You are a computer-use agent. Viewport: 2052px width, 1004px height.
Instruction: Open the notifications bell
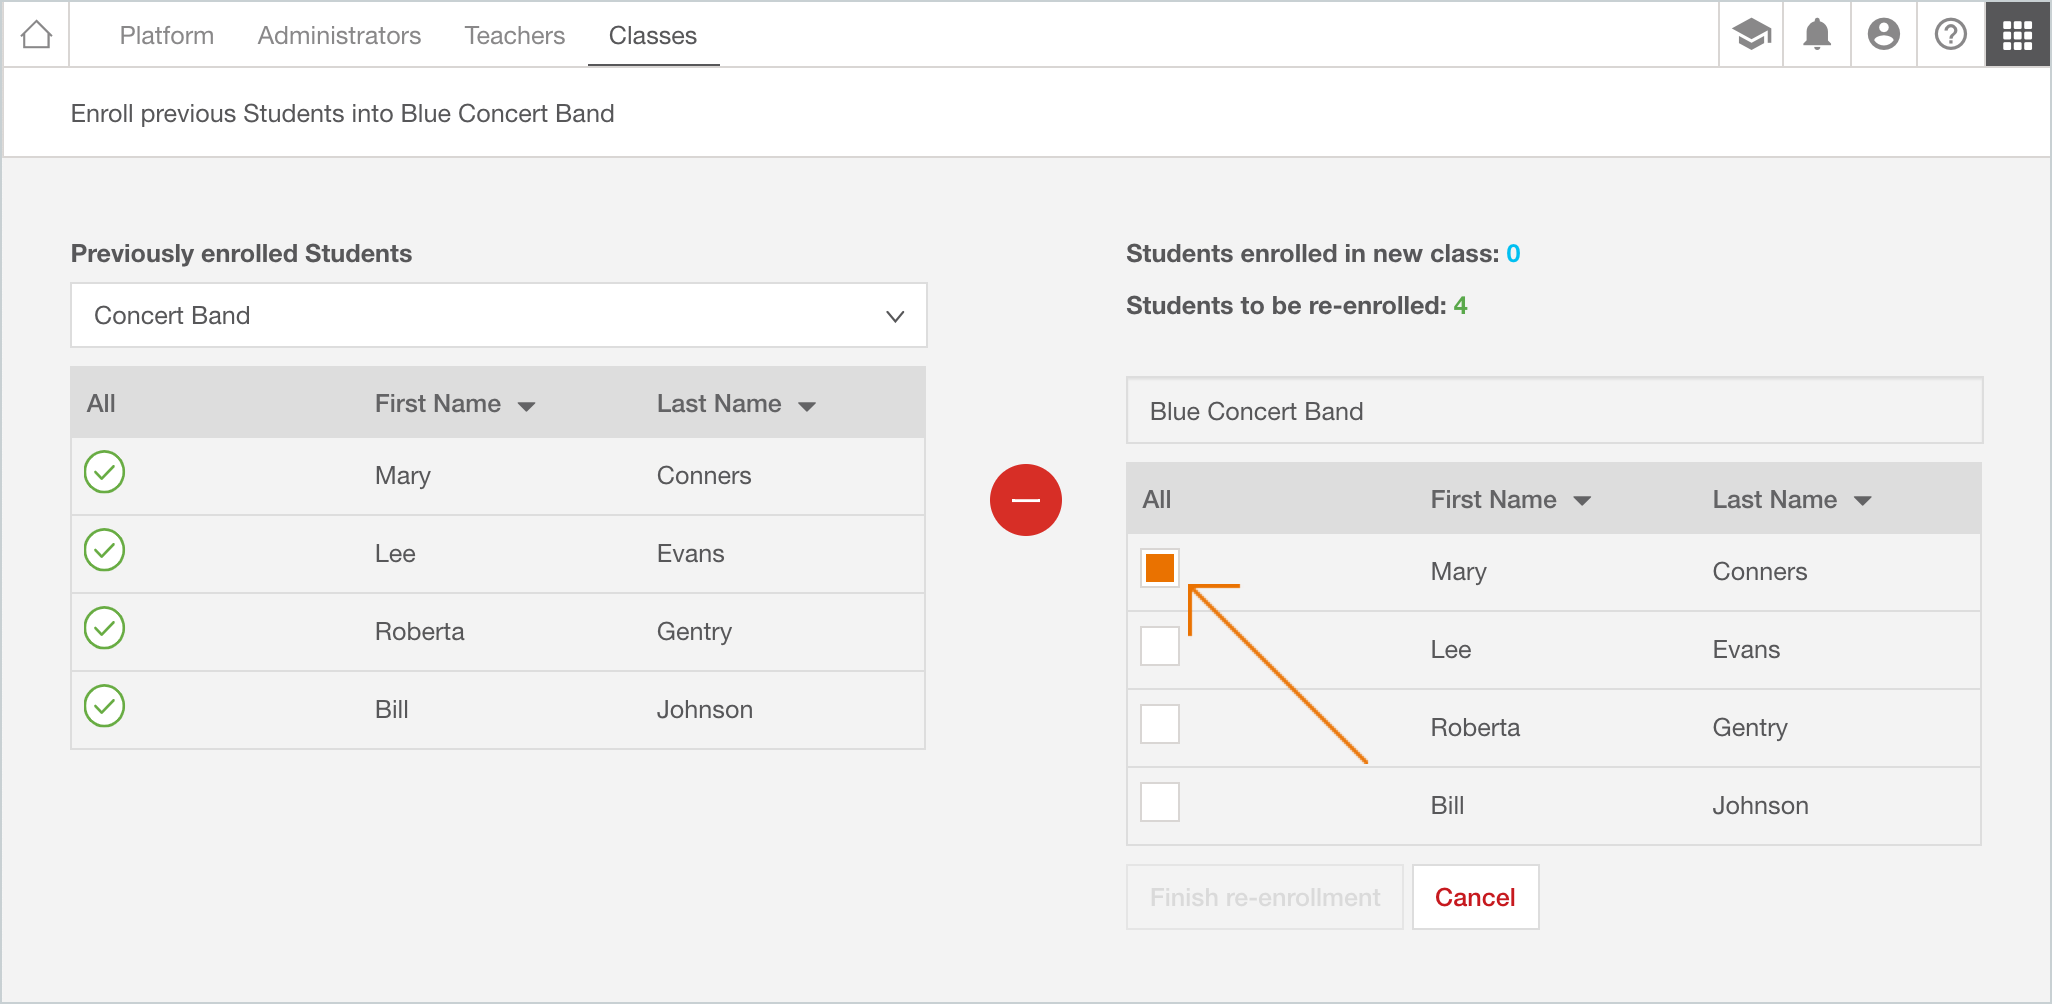tap(1817, 35)
